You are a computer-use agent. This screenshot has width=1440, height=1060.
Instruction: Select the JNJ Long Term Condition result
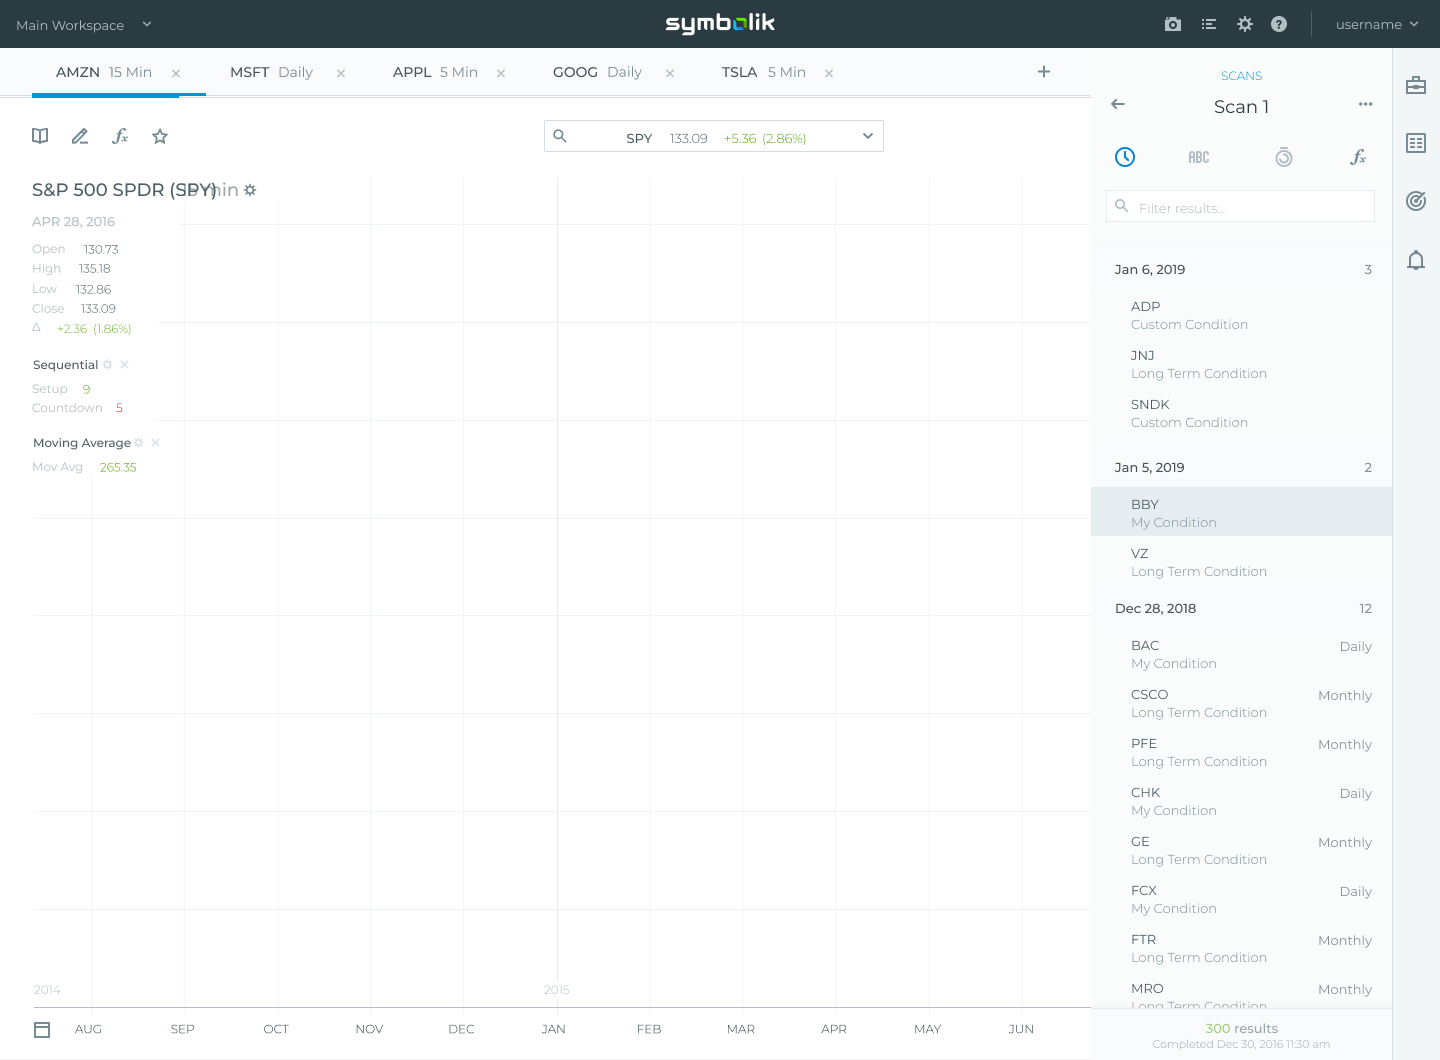(x=1241, y=364)
